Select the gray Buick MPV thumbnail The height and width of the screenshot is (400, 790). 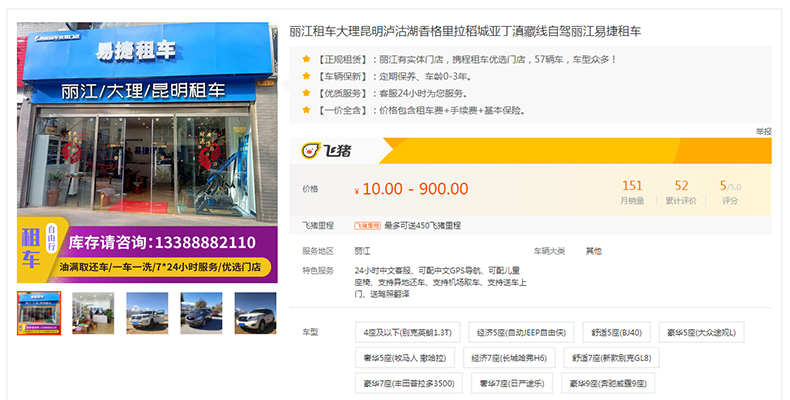coord(201,313)
